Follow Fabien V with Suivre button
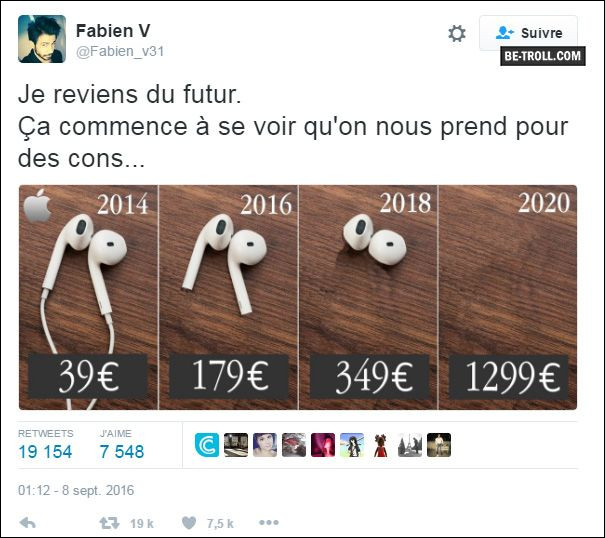This screenshot has height=538, width=605. [528, 33]
